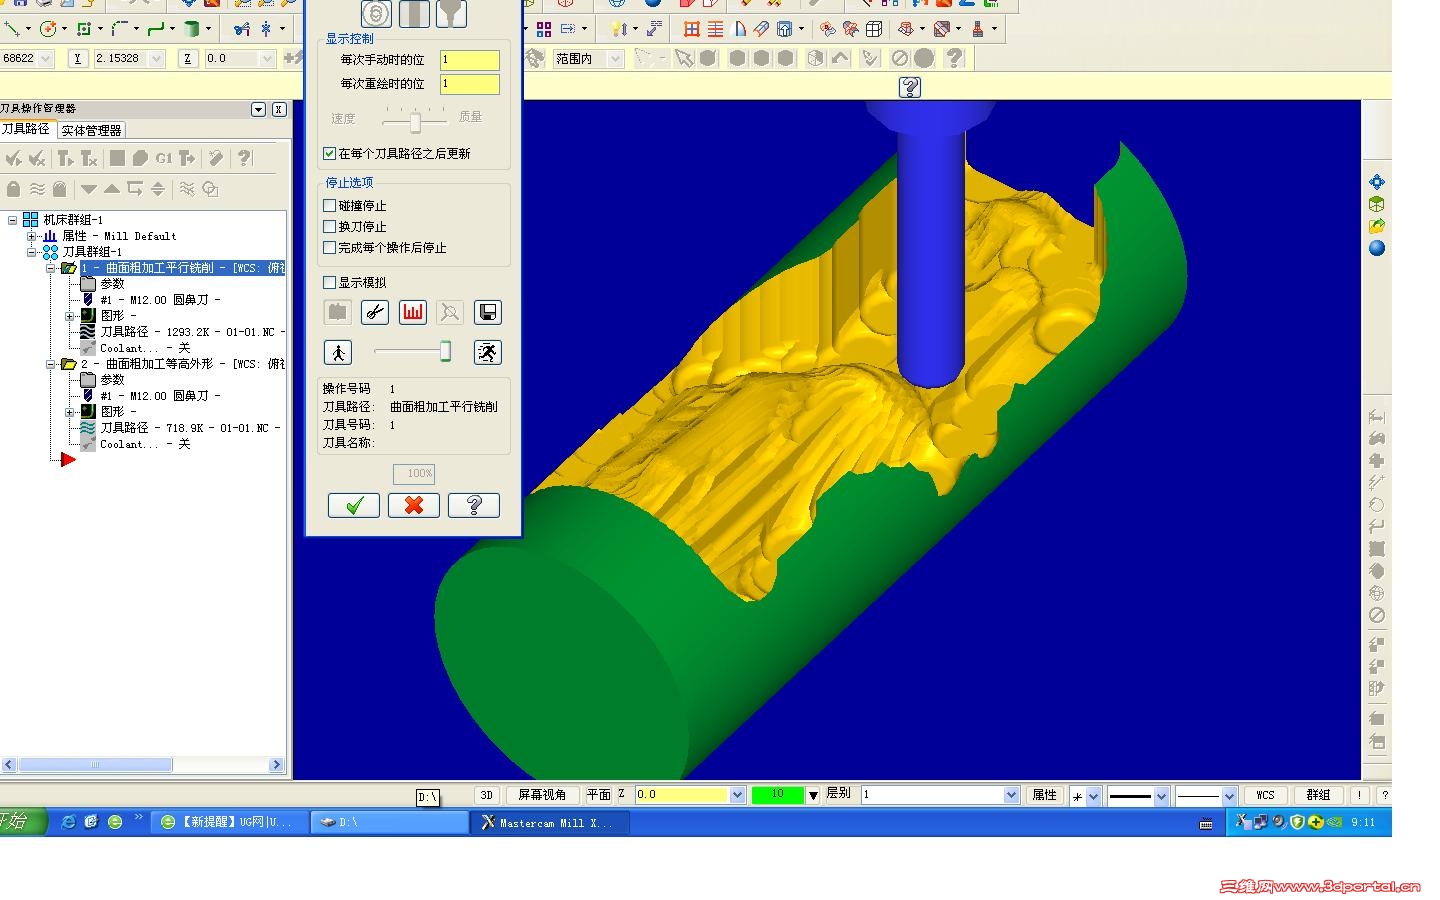Image resolution: width=1440 pixels, height=900 pixels.
Task: Open the Z coordinate dropdown
Action: click(267, 59)
